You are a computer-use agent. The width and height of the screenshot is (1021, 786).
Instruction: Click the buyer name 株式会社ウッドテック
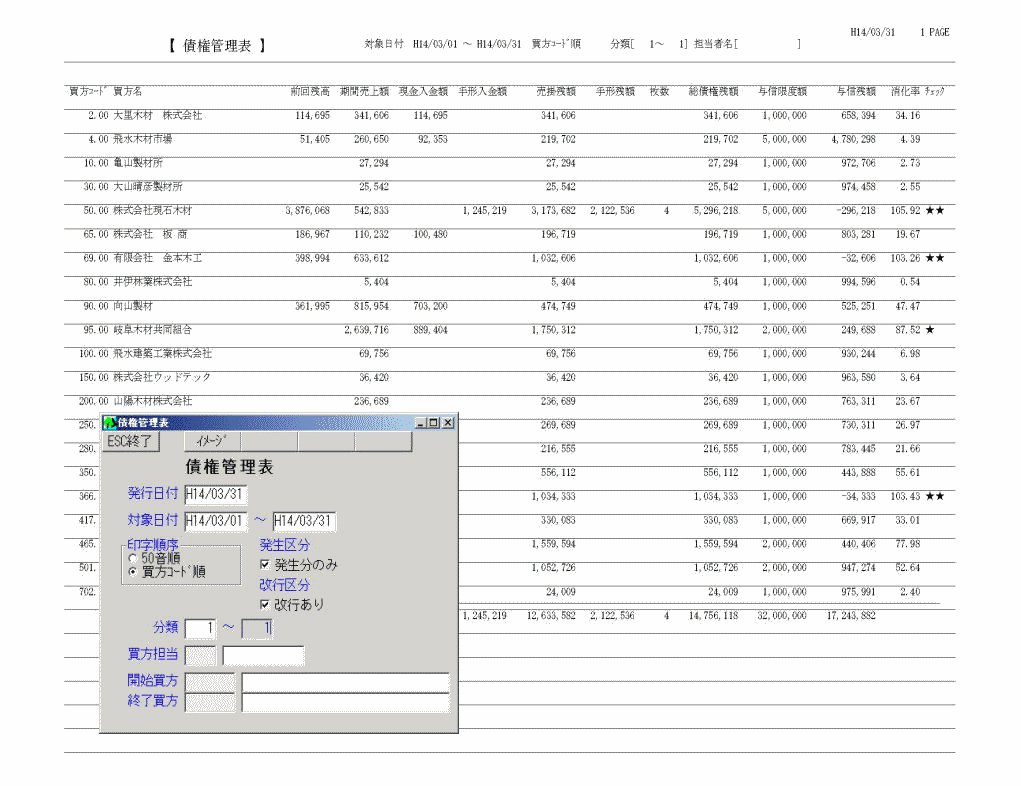162,378
